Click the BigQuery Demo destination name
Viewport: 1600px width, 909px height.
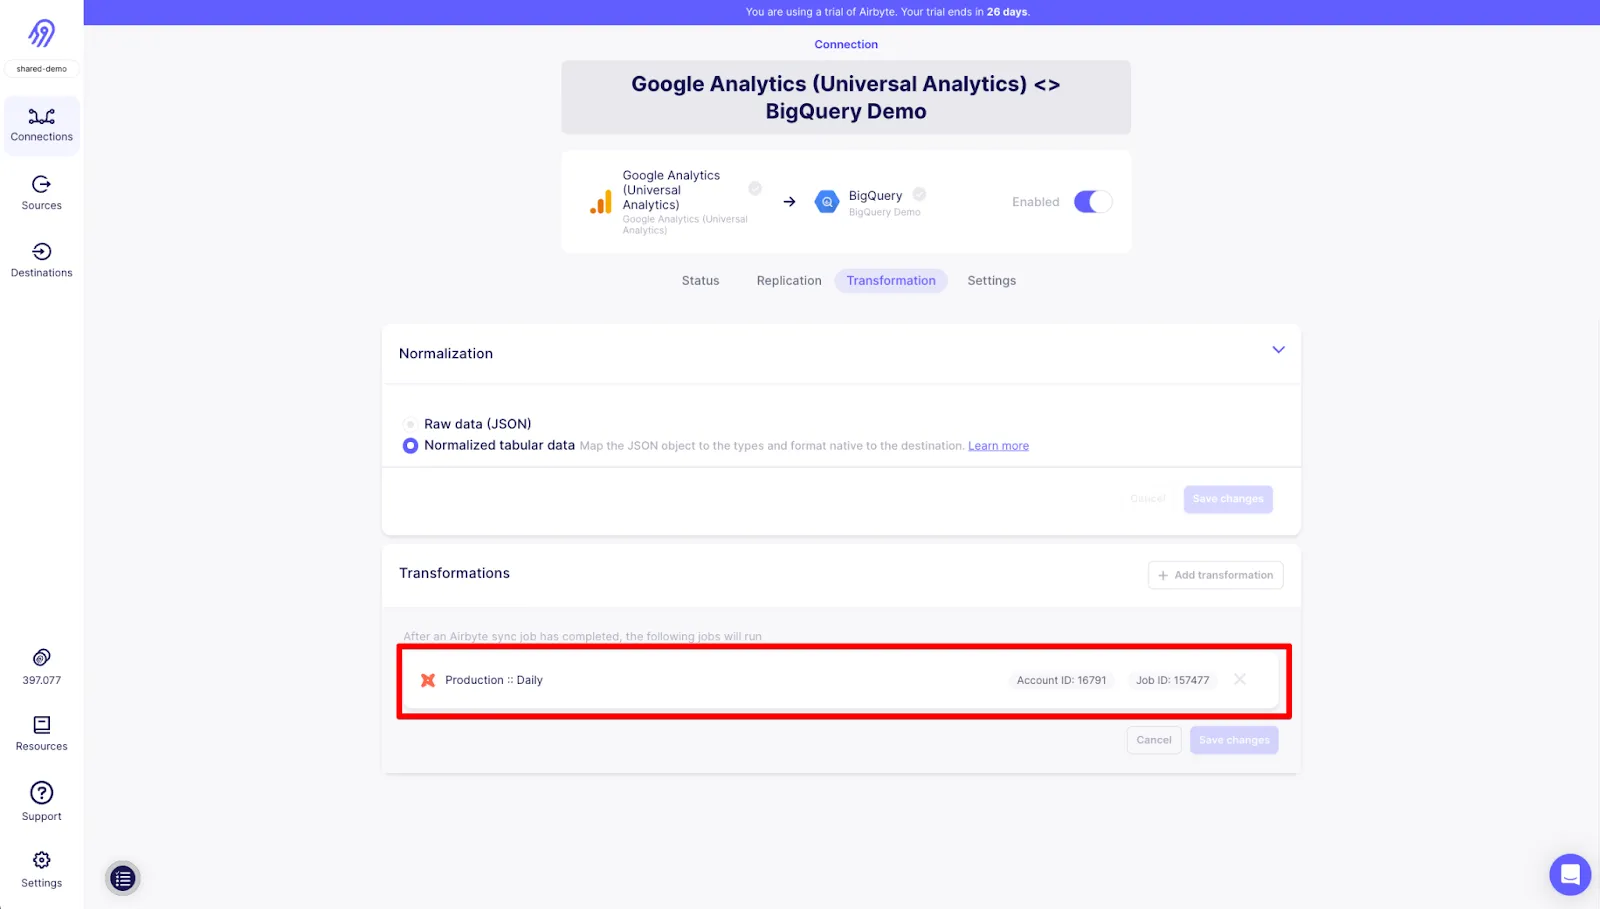[x=885, y=212]
